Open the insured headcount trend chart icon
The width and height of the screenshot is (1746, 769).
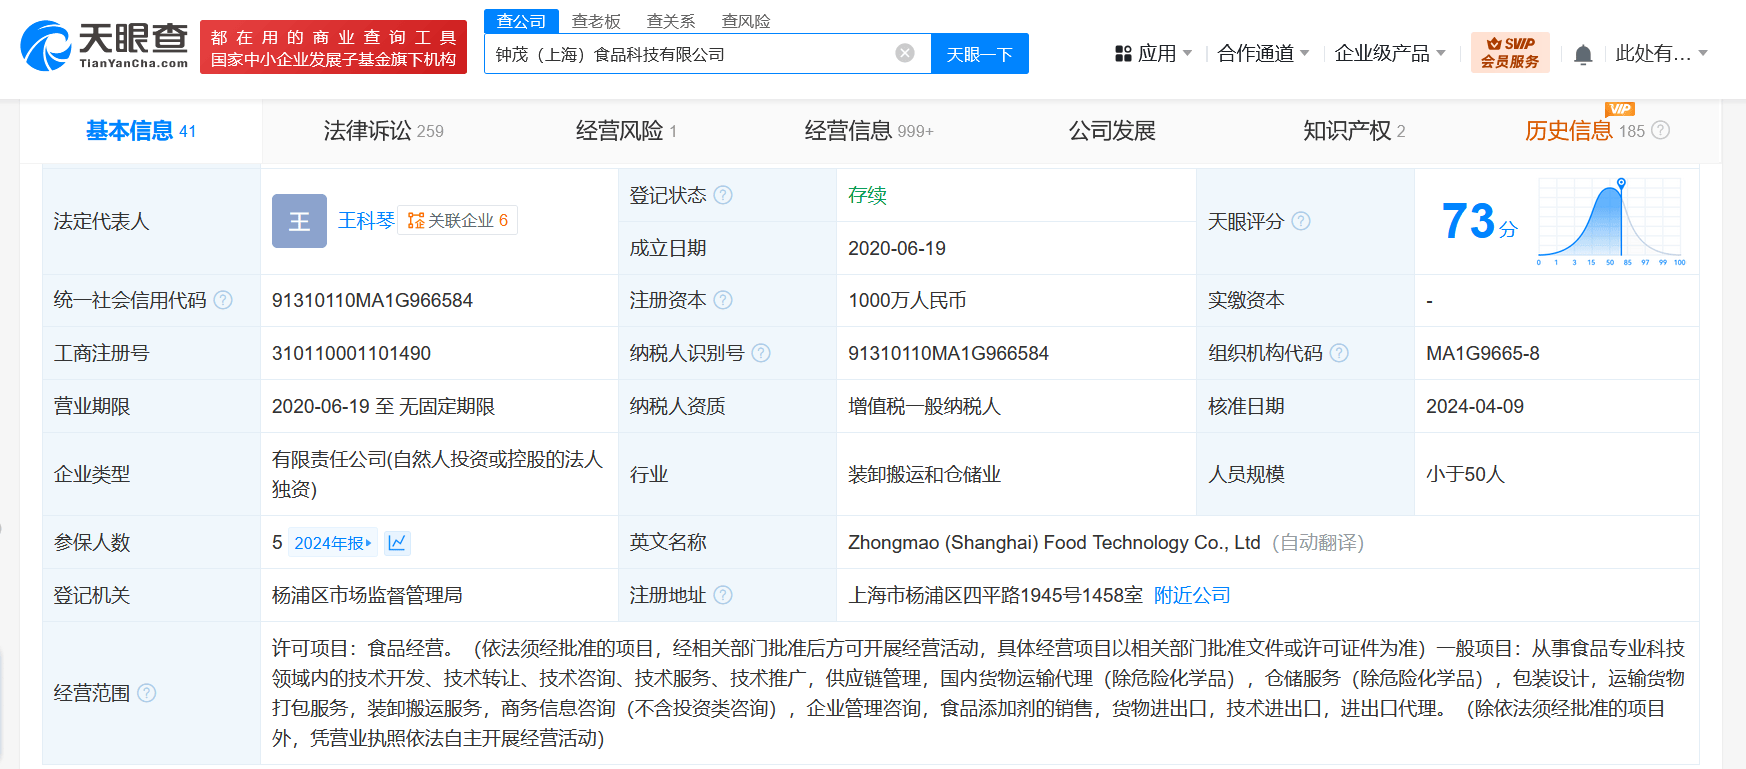[397, 542]
